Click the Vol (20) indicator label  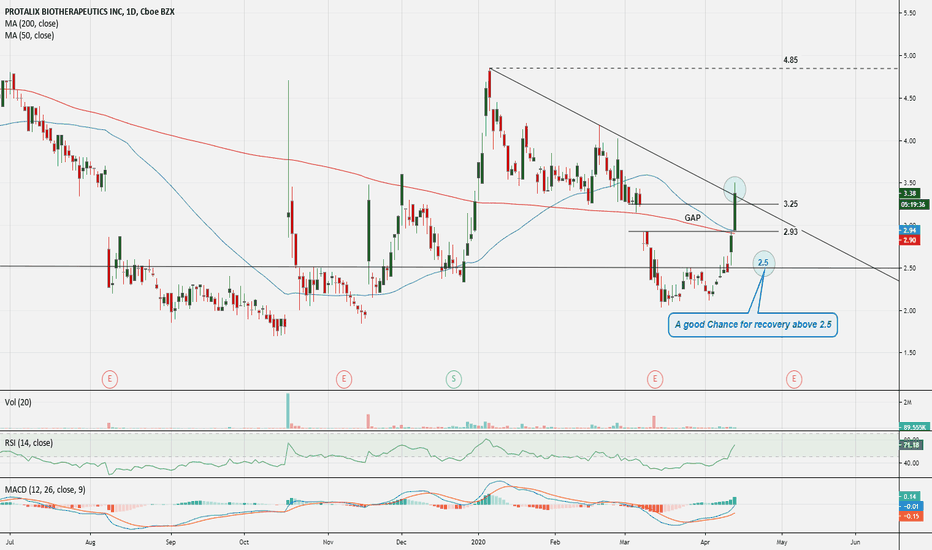coord(18,403)
